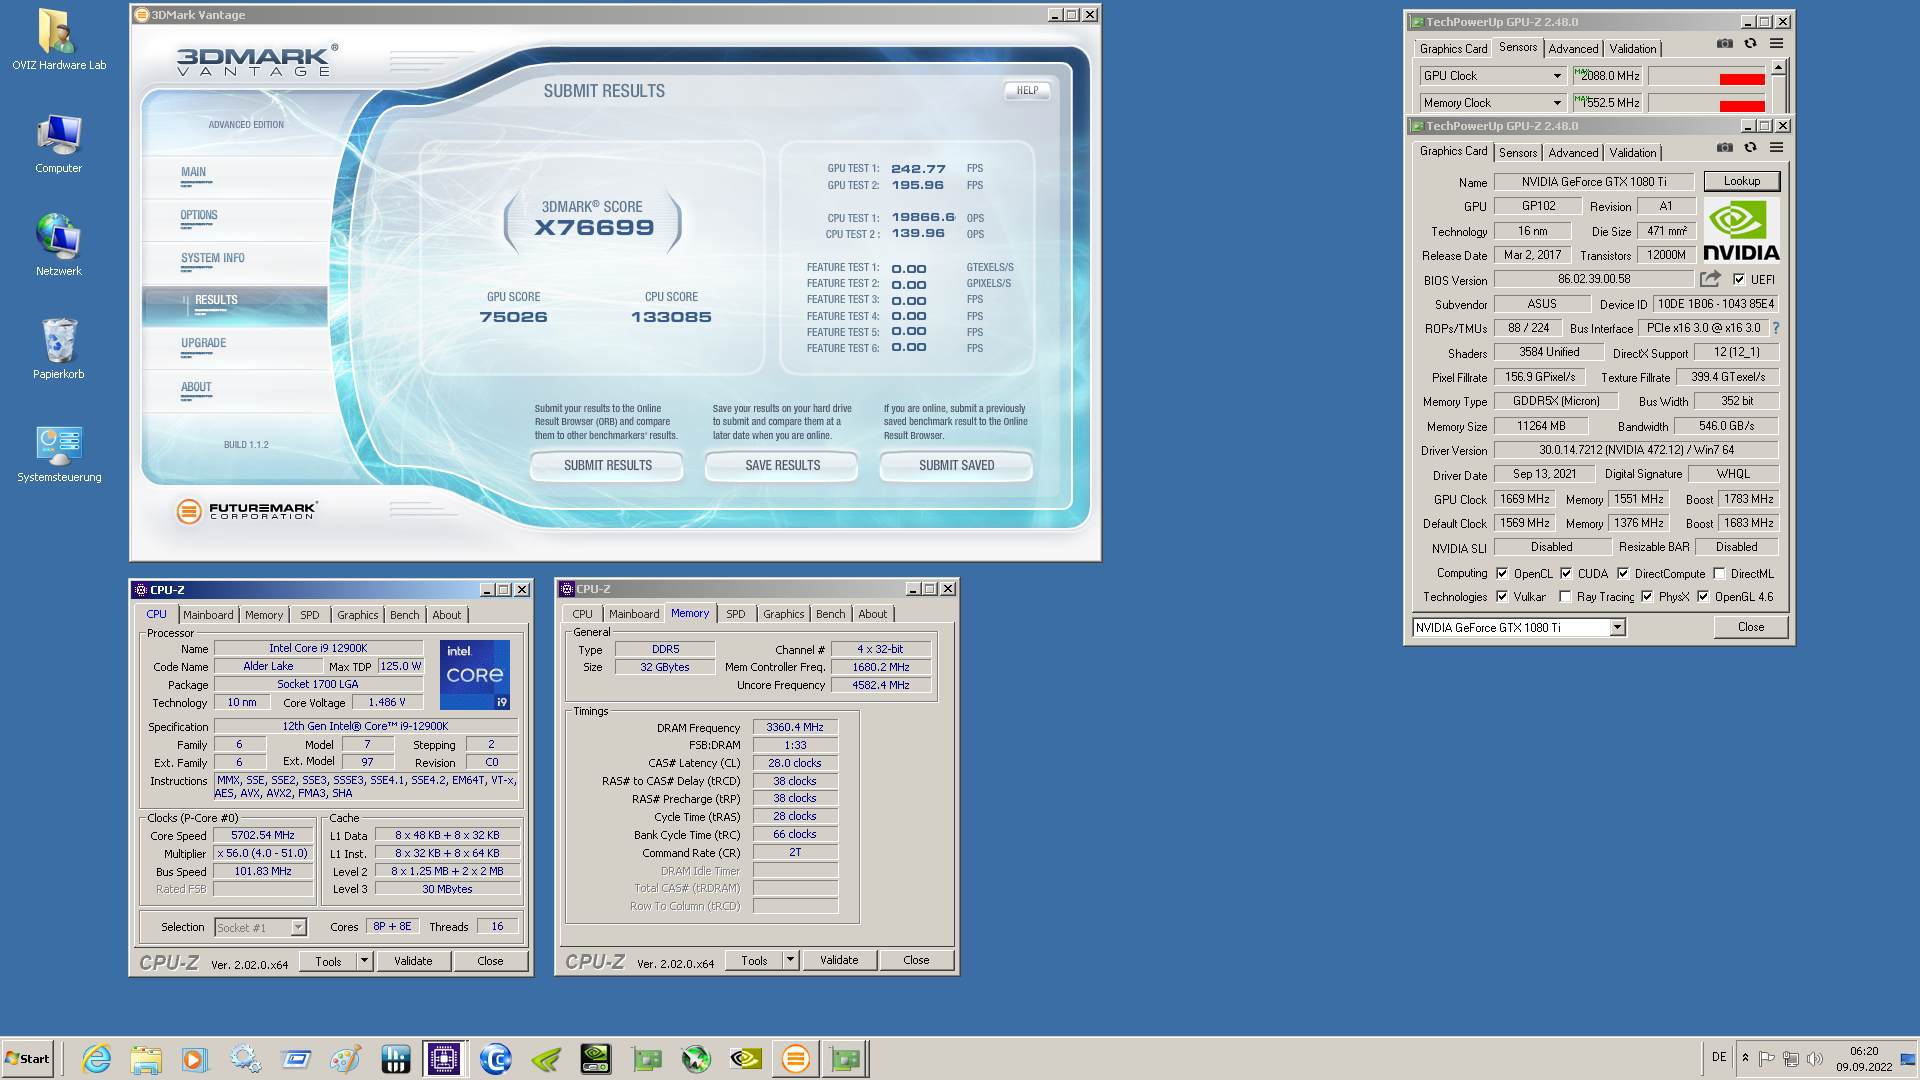Viewport: 1920px width, 1080px height.
Task: Click the blue C sphere taskbar icon
Action: click(495, 1059)
